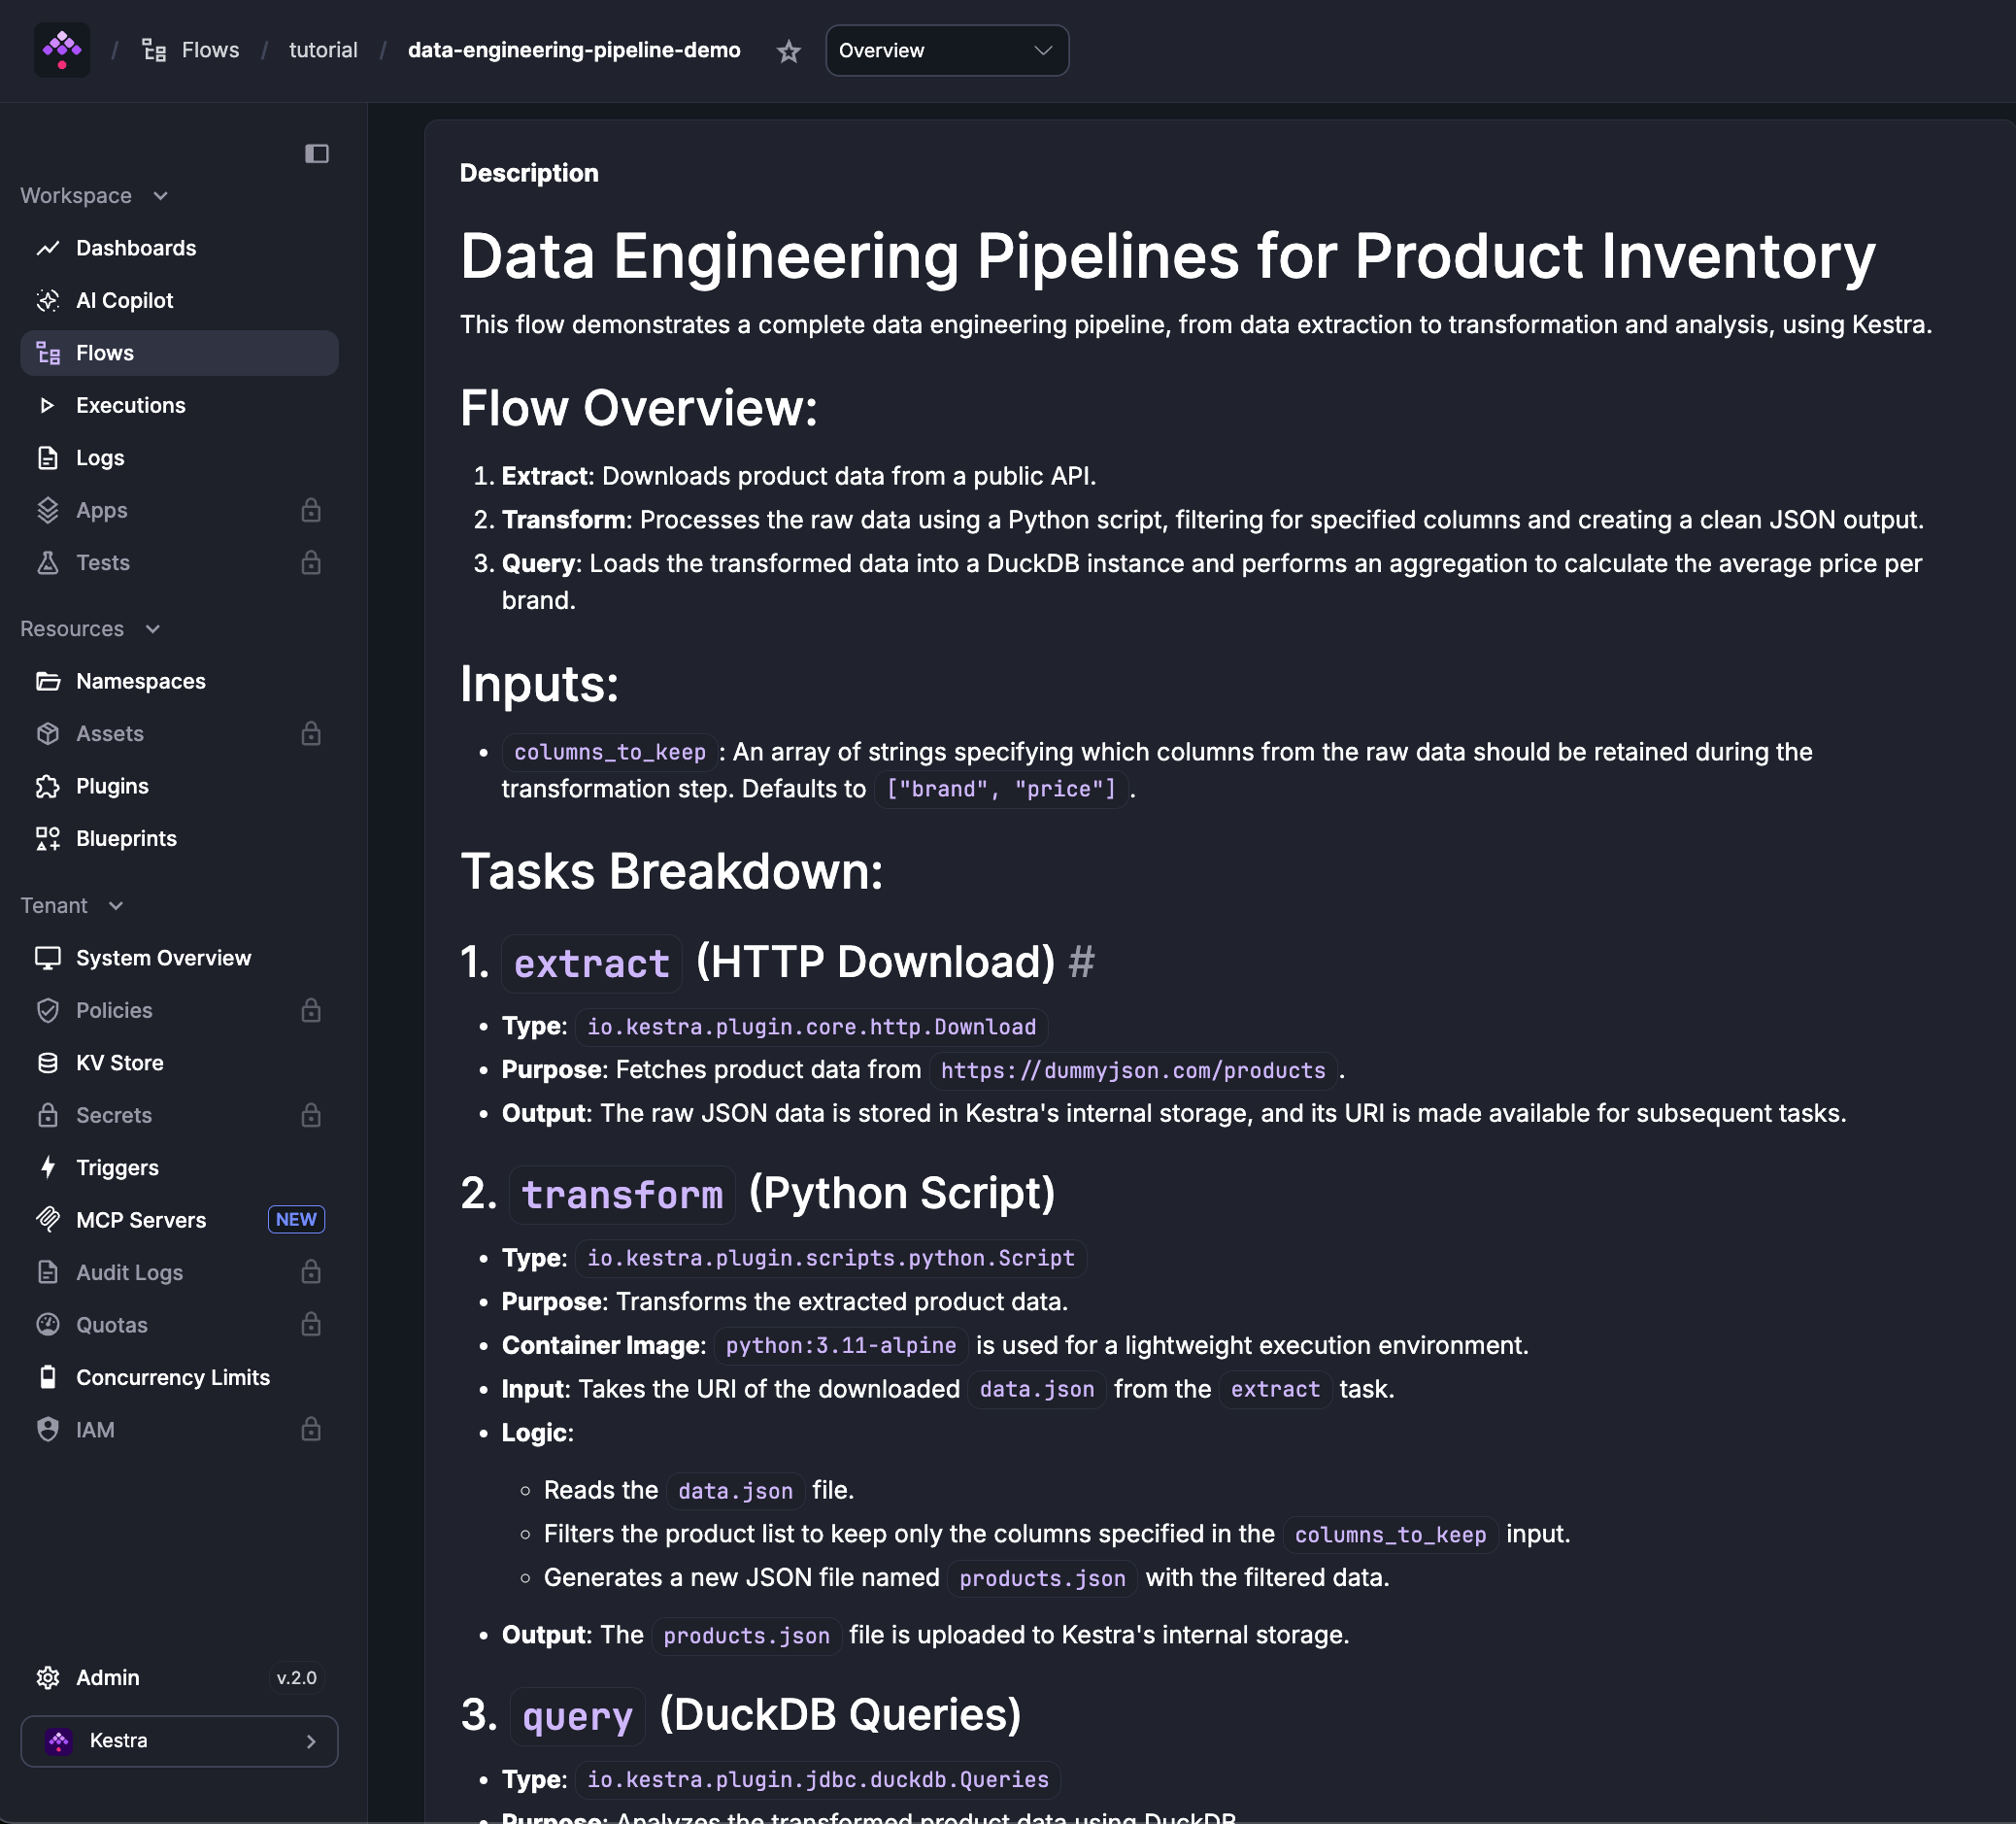The width and height of the screenshot is (2016, 1824).
Task: Collapse the Tenant section
Action: (116, 906)
